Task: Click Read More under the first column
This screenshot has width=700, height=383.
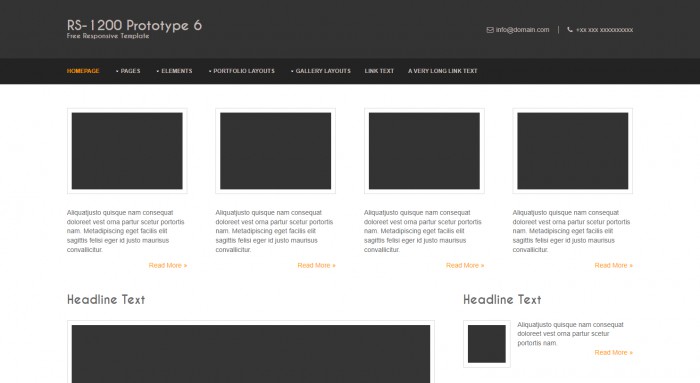Action: pyautogui.click(x=168, y=266)
